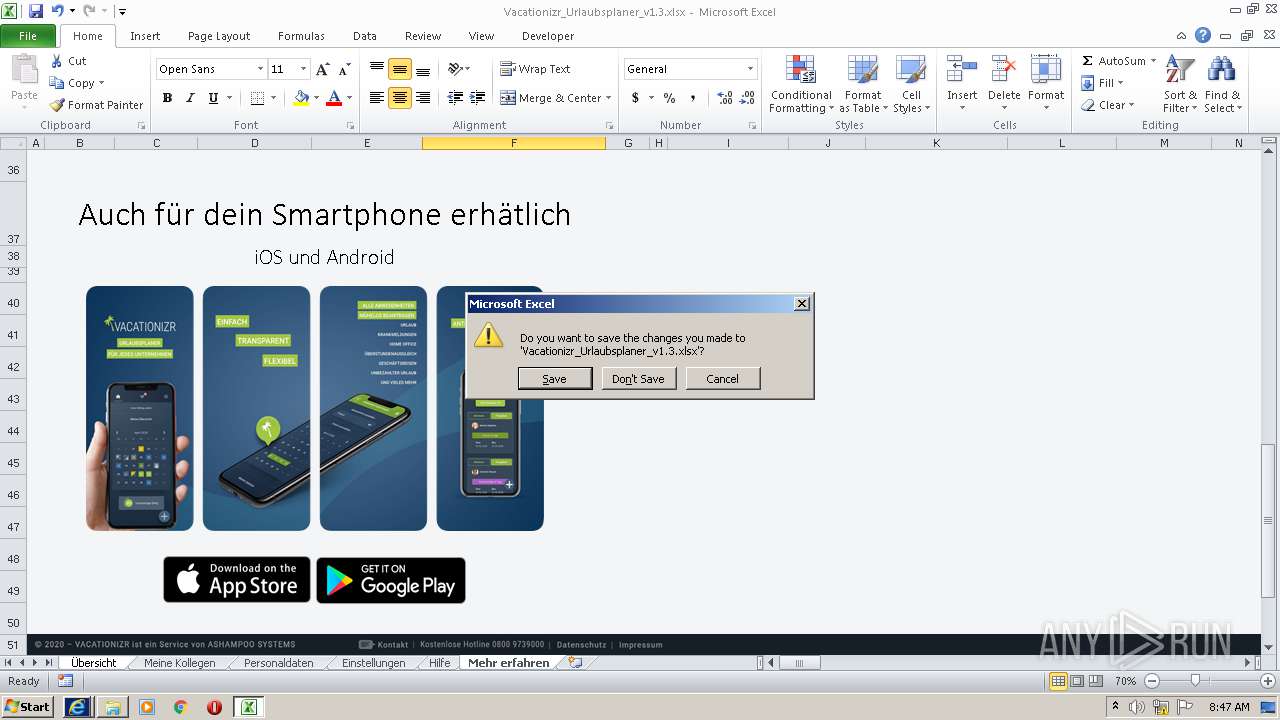Image resolution: width=1280 pixels, height=720 pixels.
Task: Increase font size with Grow Font icon
Action: (x=322, y=69)
